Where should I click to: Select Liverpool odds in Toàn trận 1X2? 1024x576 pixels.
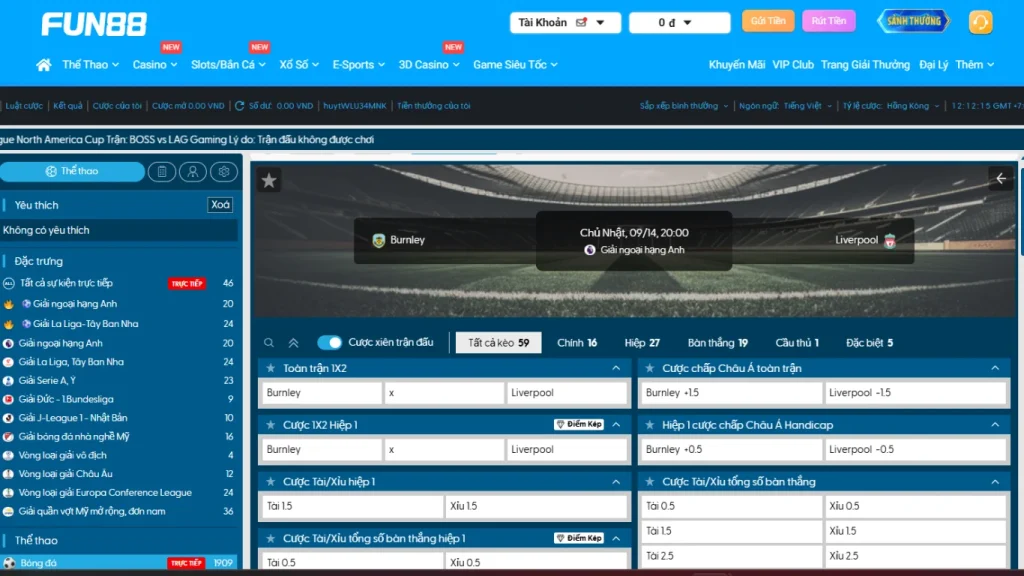pos(567,393)
